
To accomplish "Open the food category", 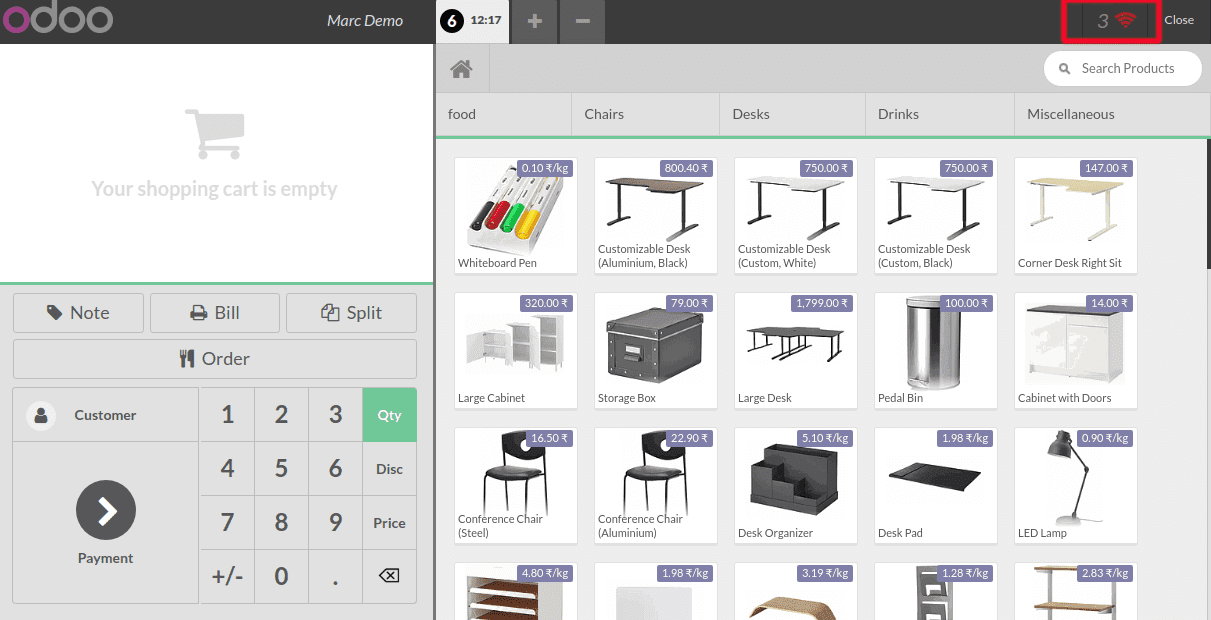I will [x=503, y=114].
